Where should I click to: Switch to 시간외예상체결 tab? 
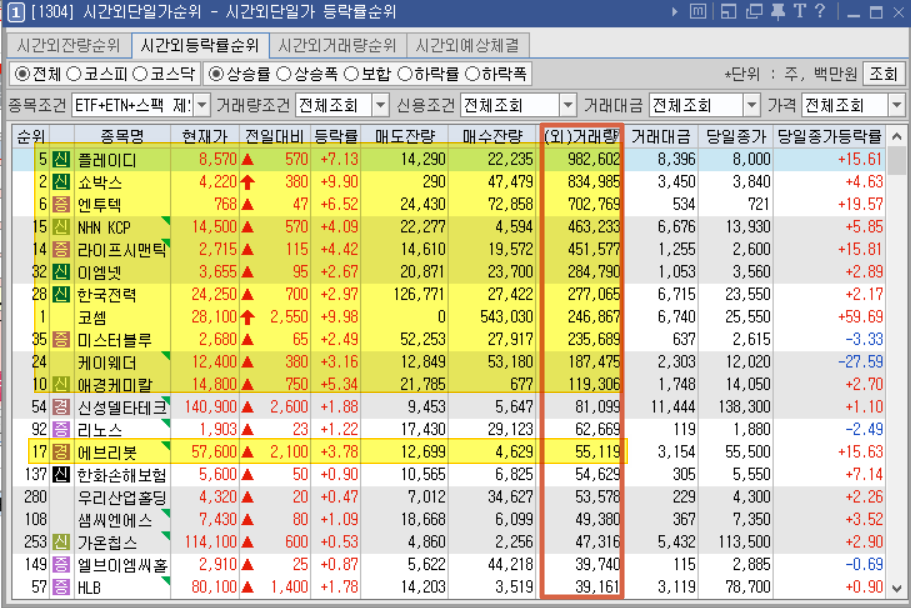point(468,45)
